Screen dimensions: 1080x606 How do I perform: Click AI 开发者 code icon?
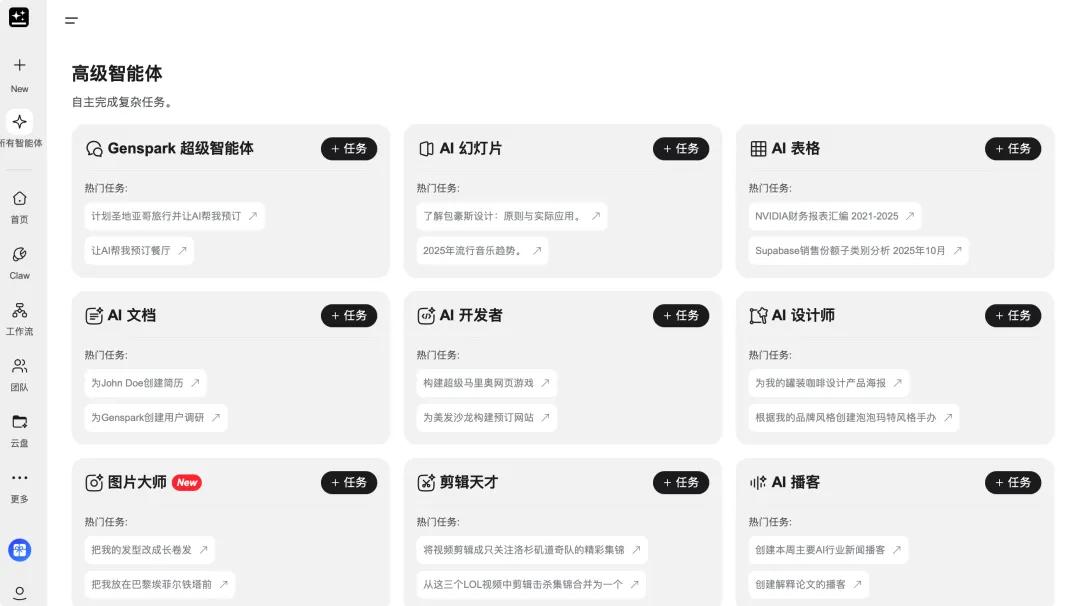click(426, 315)
